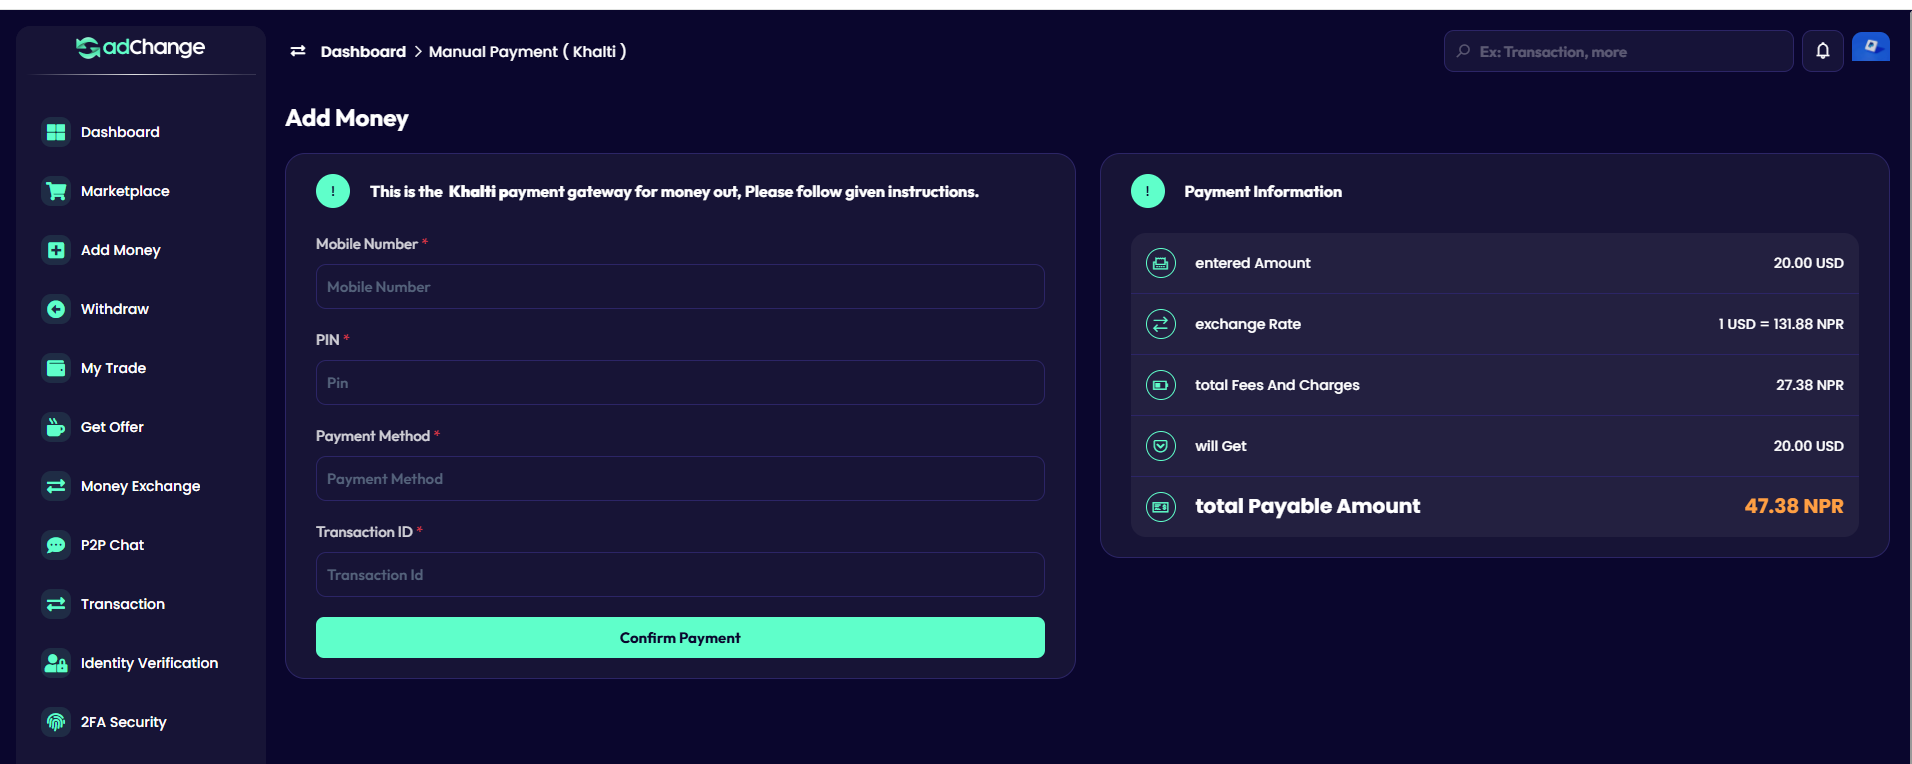Click the Payment Information info icon
The height and width of the screenshot is (764, 1912).
coord(1148,191)
